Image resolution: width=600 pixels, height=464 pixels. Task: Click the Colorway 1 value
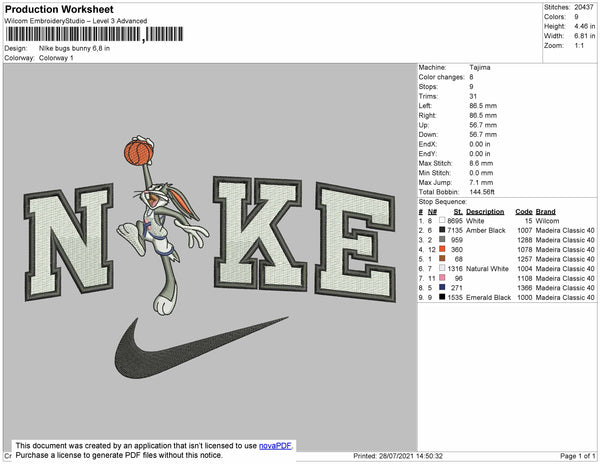pyautogui.click(x=56, y=58)
